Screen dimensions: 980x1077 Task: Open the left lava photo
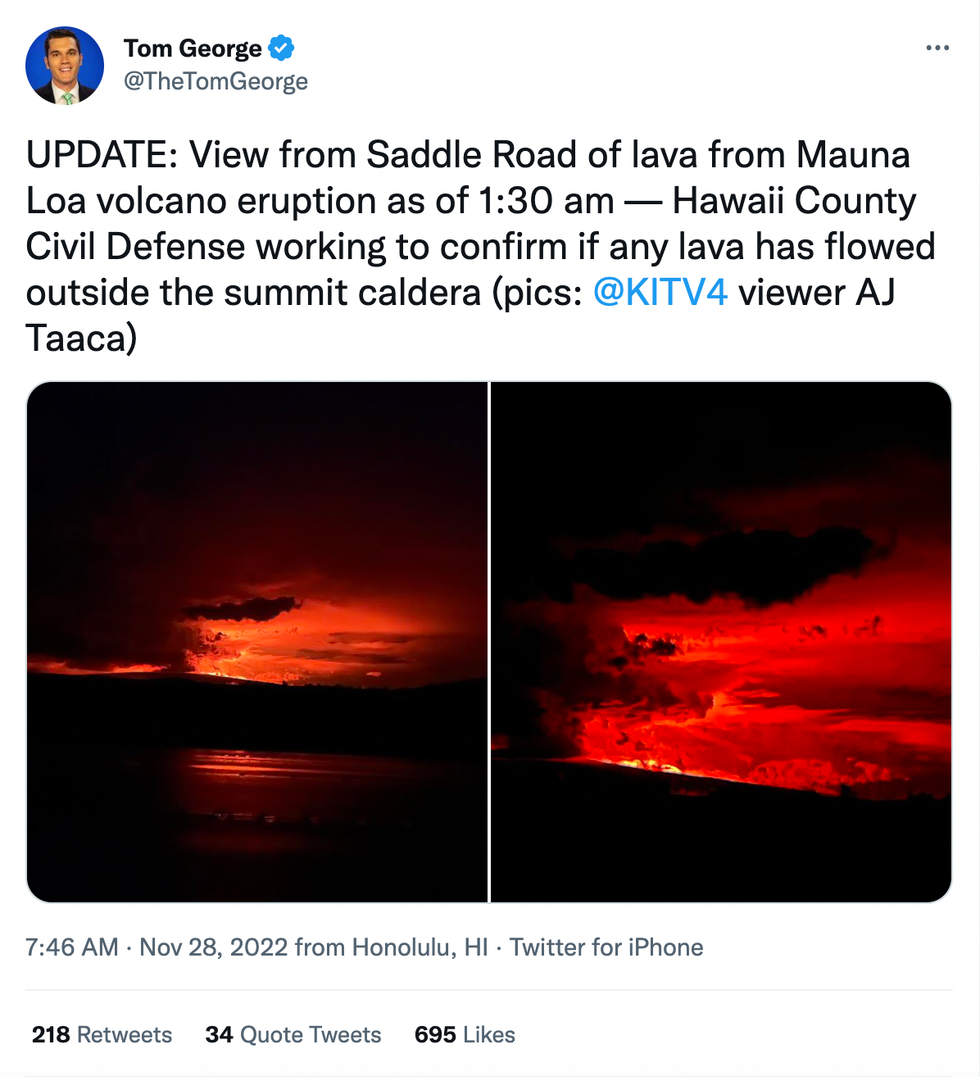(x=257, y=641)
